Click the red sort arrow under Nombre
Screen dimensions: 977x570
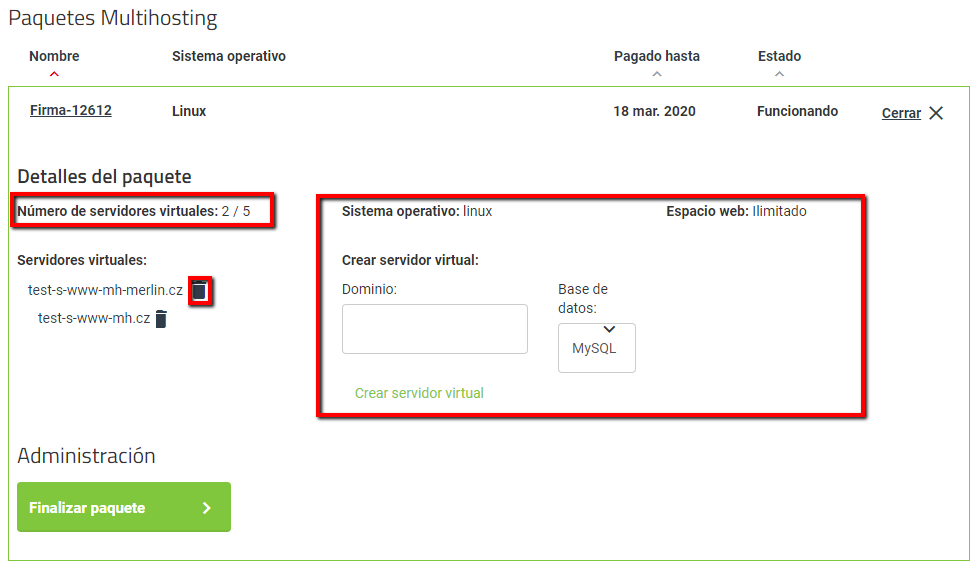[54, 74]
